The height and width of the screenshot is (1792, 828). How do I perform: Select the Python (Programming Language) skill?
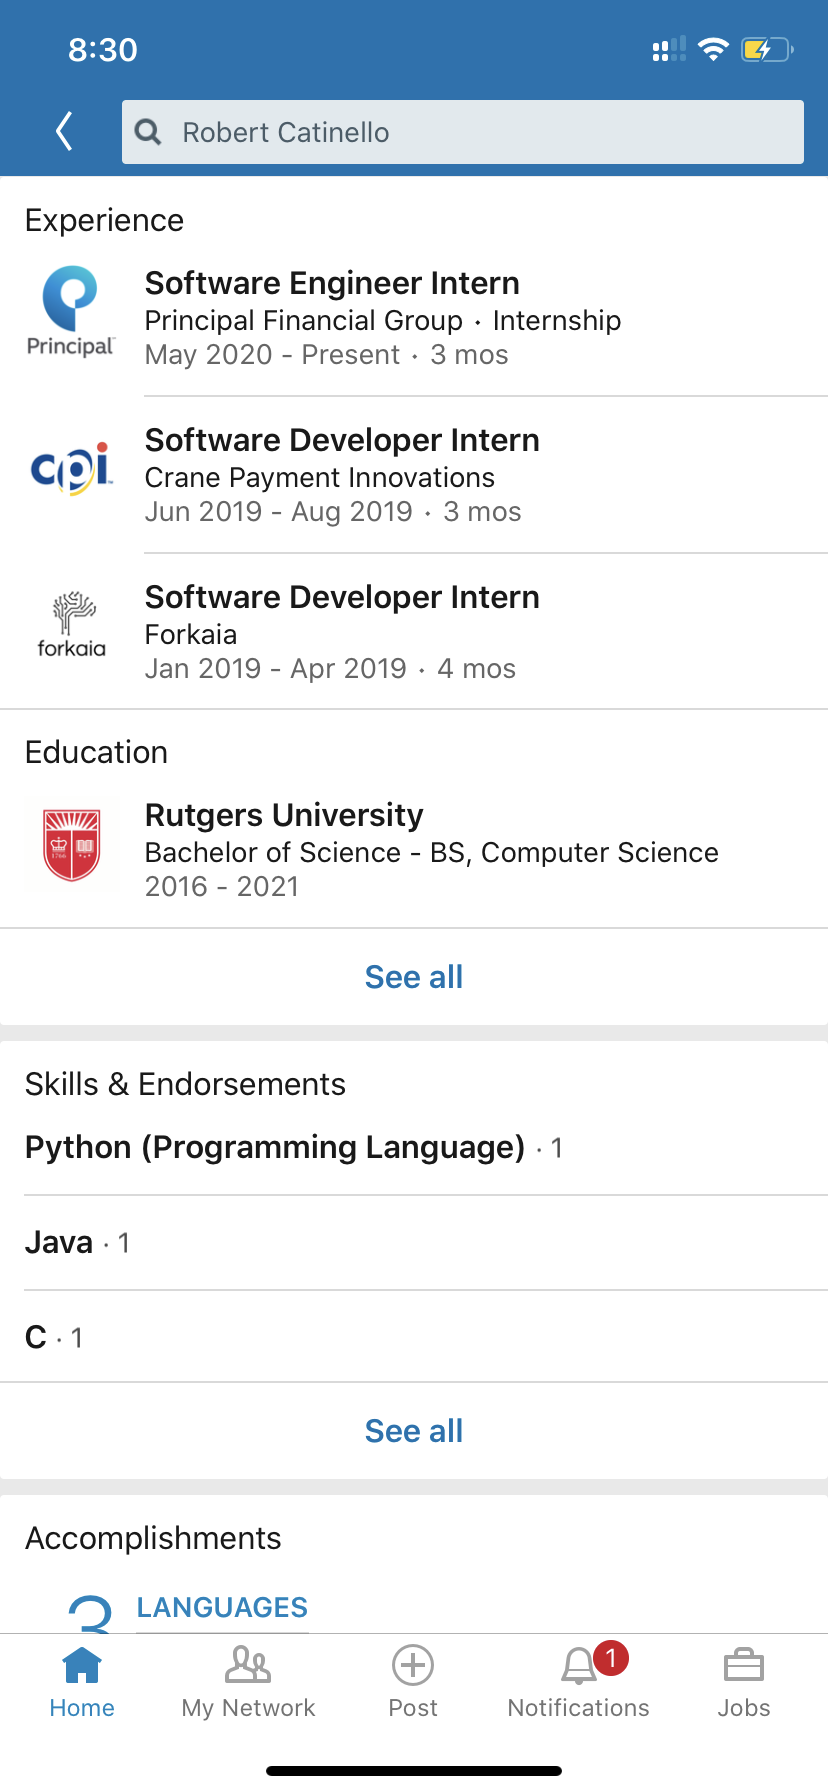(x=275, y=1147)
